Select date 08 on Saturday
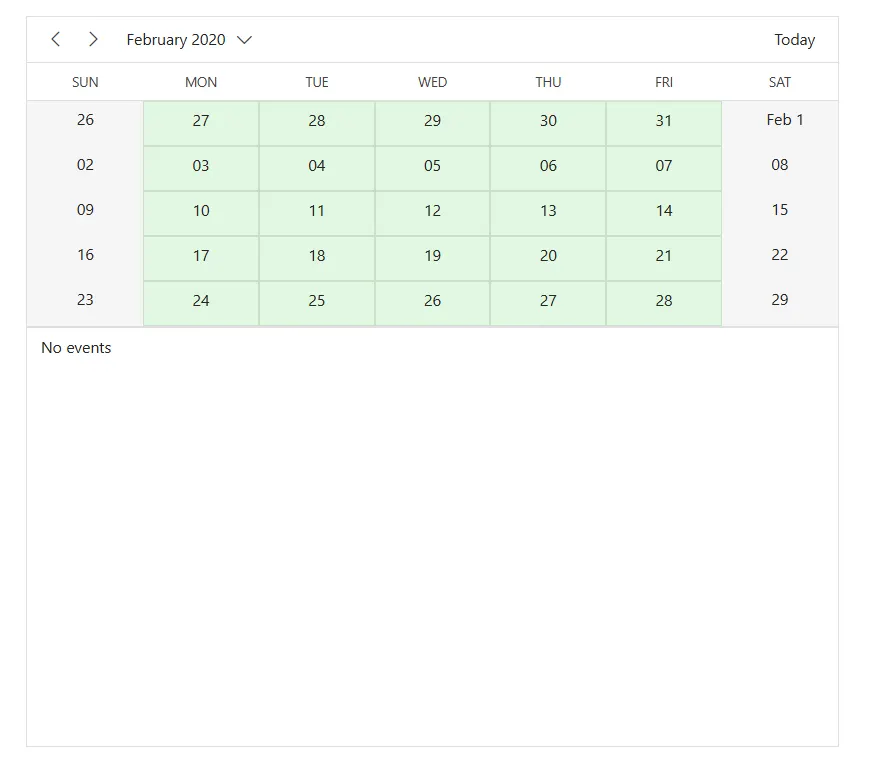This screenshot has height=768, width=870. (x=780, y=168)
